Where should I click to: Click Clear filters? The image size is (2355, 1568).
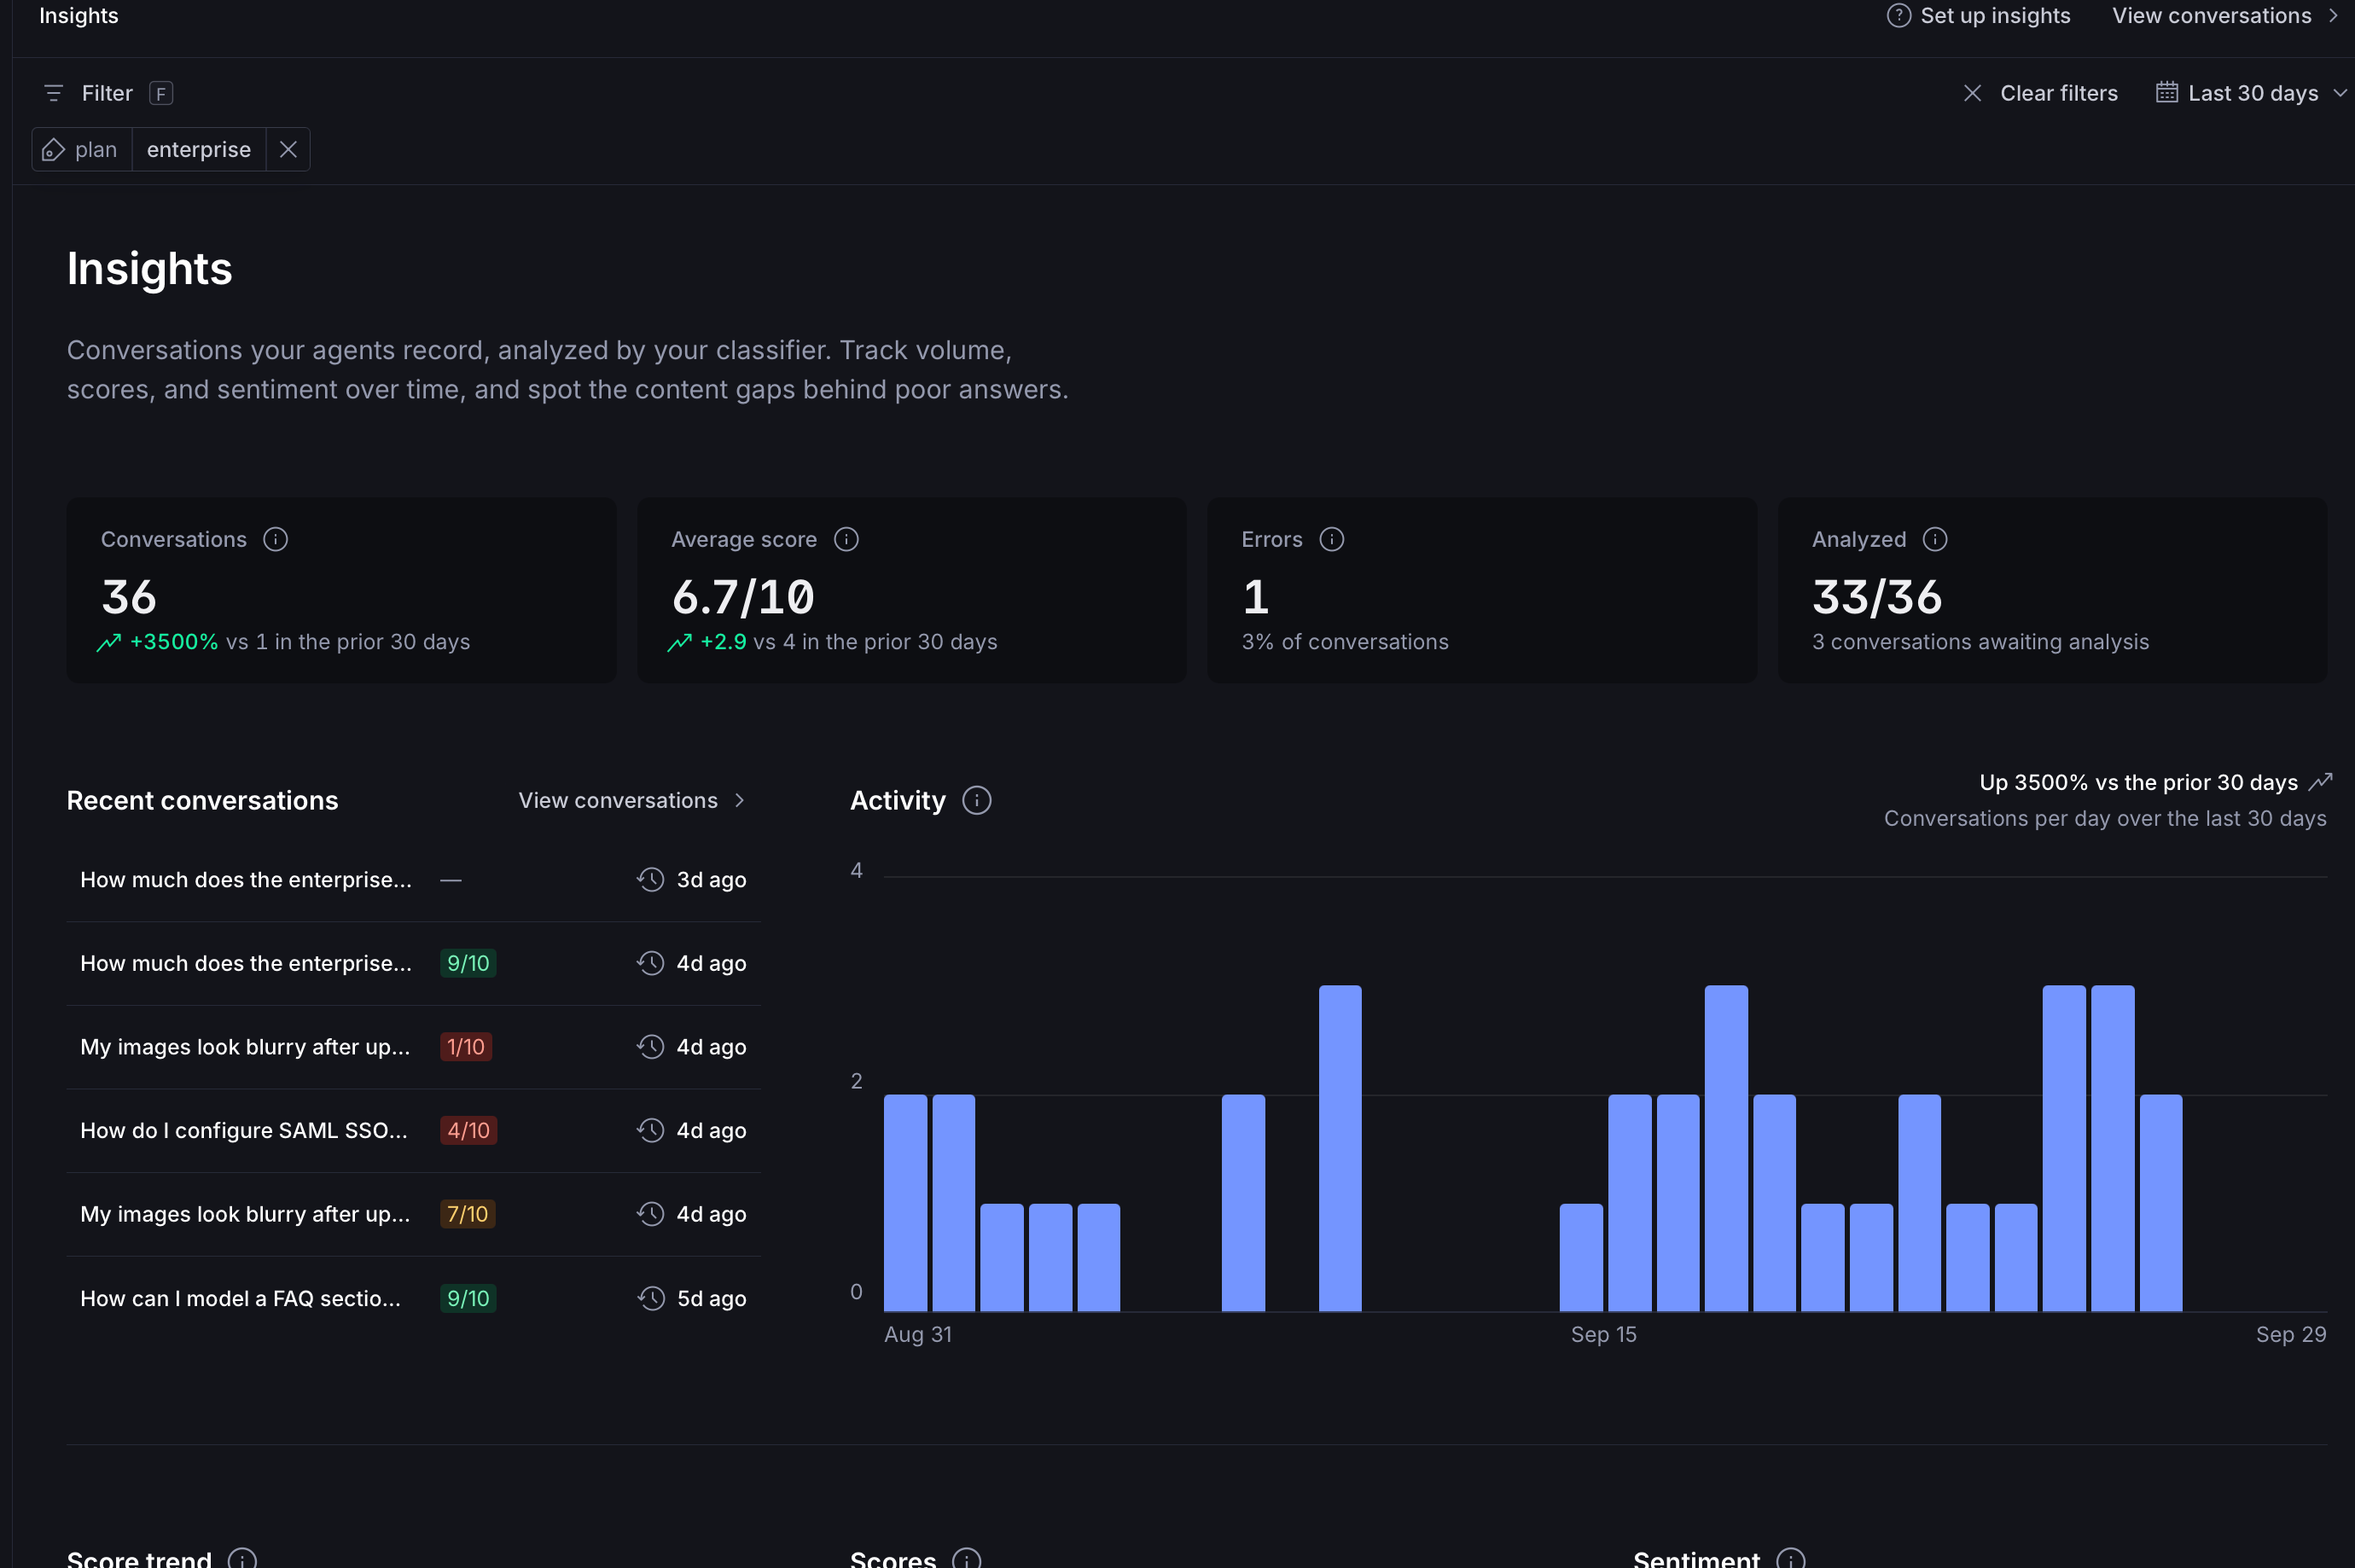(x=2040, y=93)
